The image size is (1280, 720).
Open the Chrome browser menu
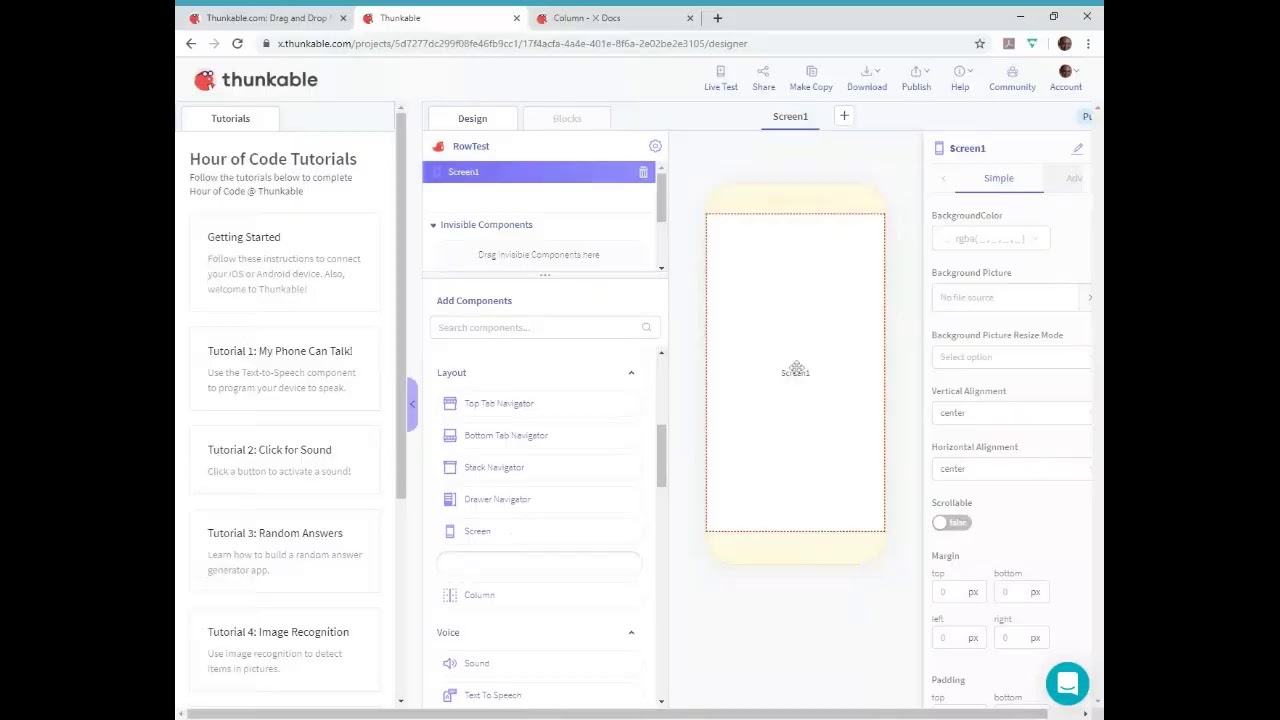[x=1088, y=43]
